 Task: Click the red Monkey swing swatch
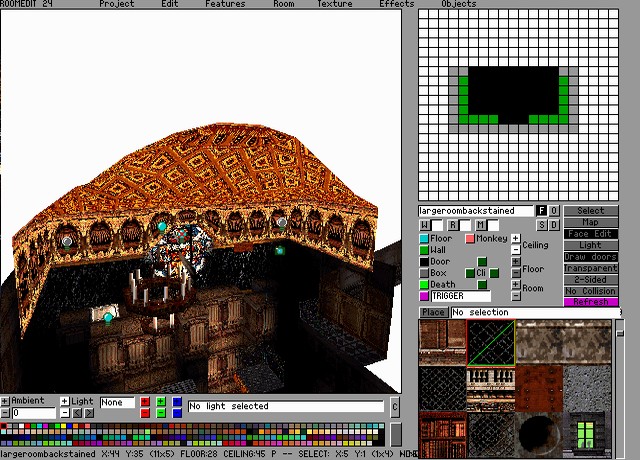470,239
